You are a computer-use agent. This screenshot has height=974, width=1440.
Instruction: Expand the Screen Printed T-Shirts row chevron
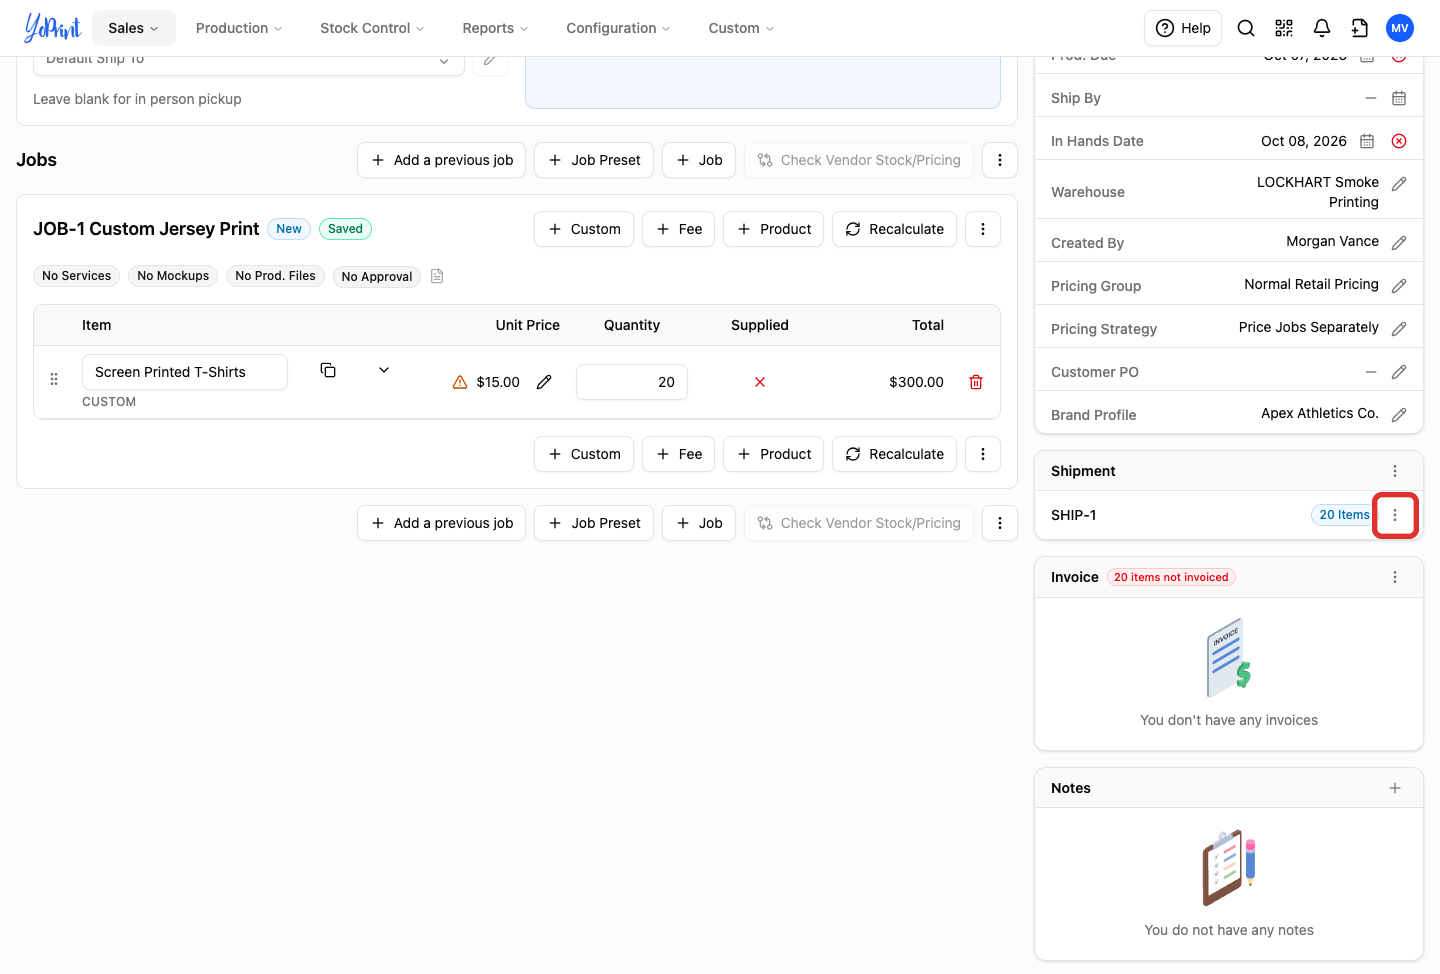[384, 370]
